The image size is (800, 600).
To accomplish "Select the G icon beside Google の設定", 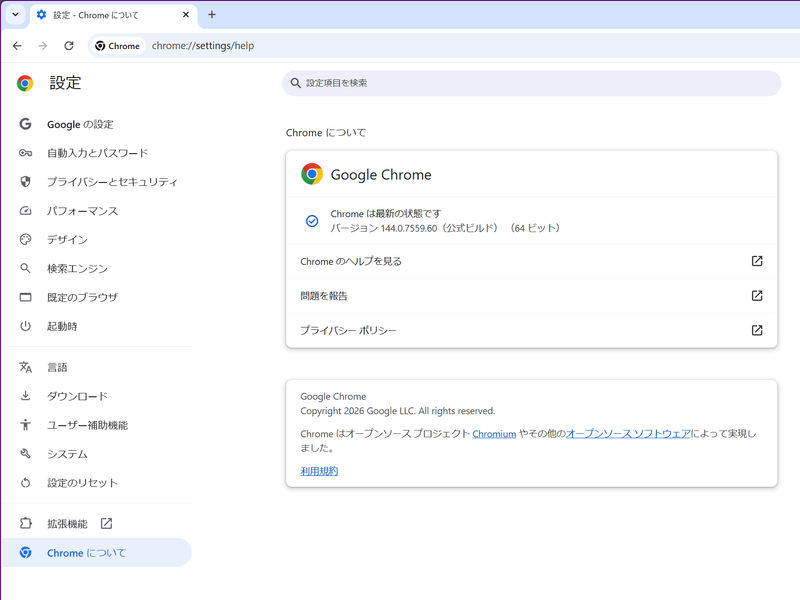I will [24, 124].
